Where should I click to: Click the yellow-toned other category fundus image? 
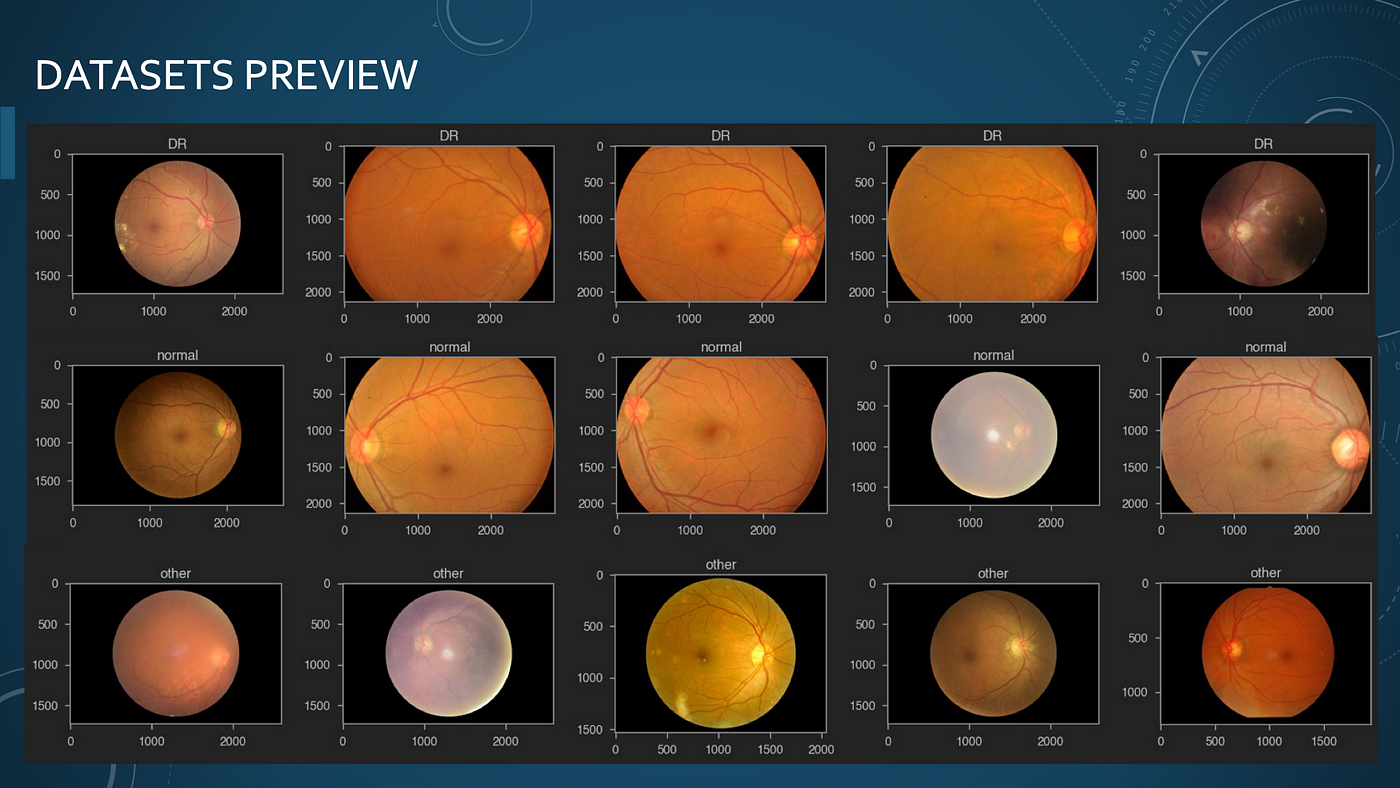pyautogui.click(x=720, y=652)
